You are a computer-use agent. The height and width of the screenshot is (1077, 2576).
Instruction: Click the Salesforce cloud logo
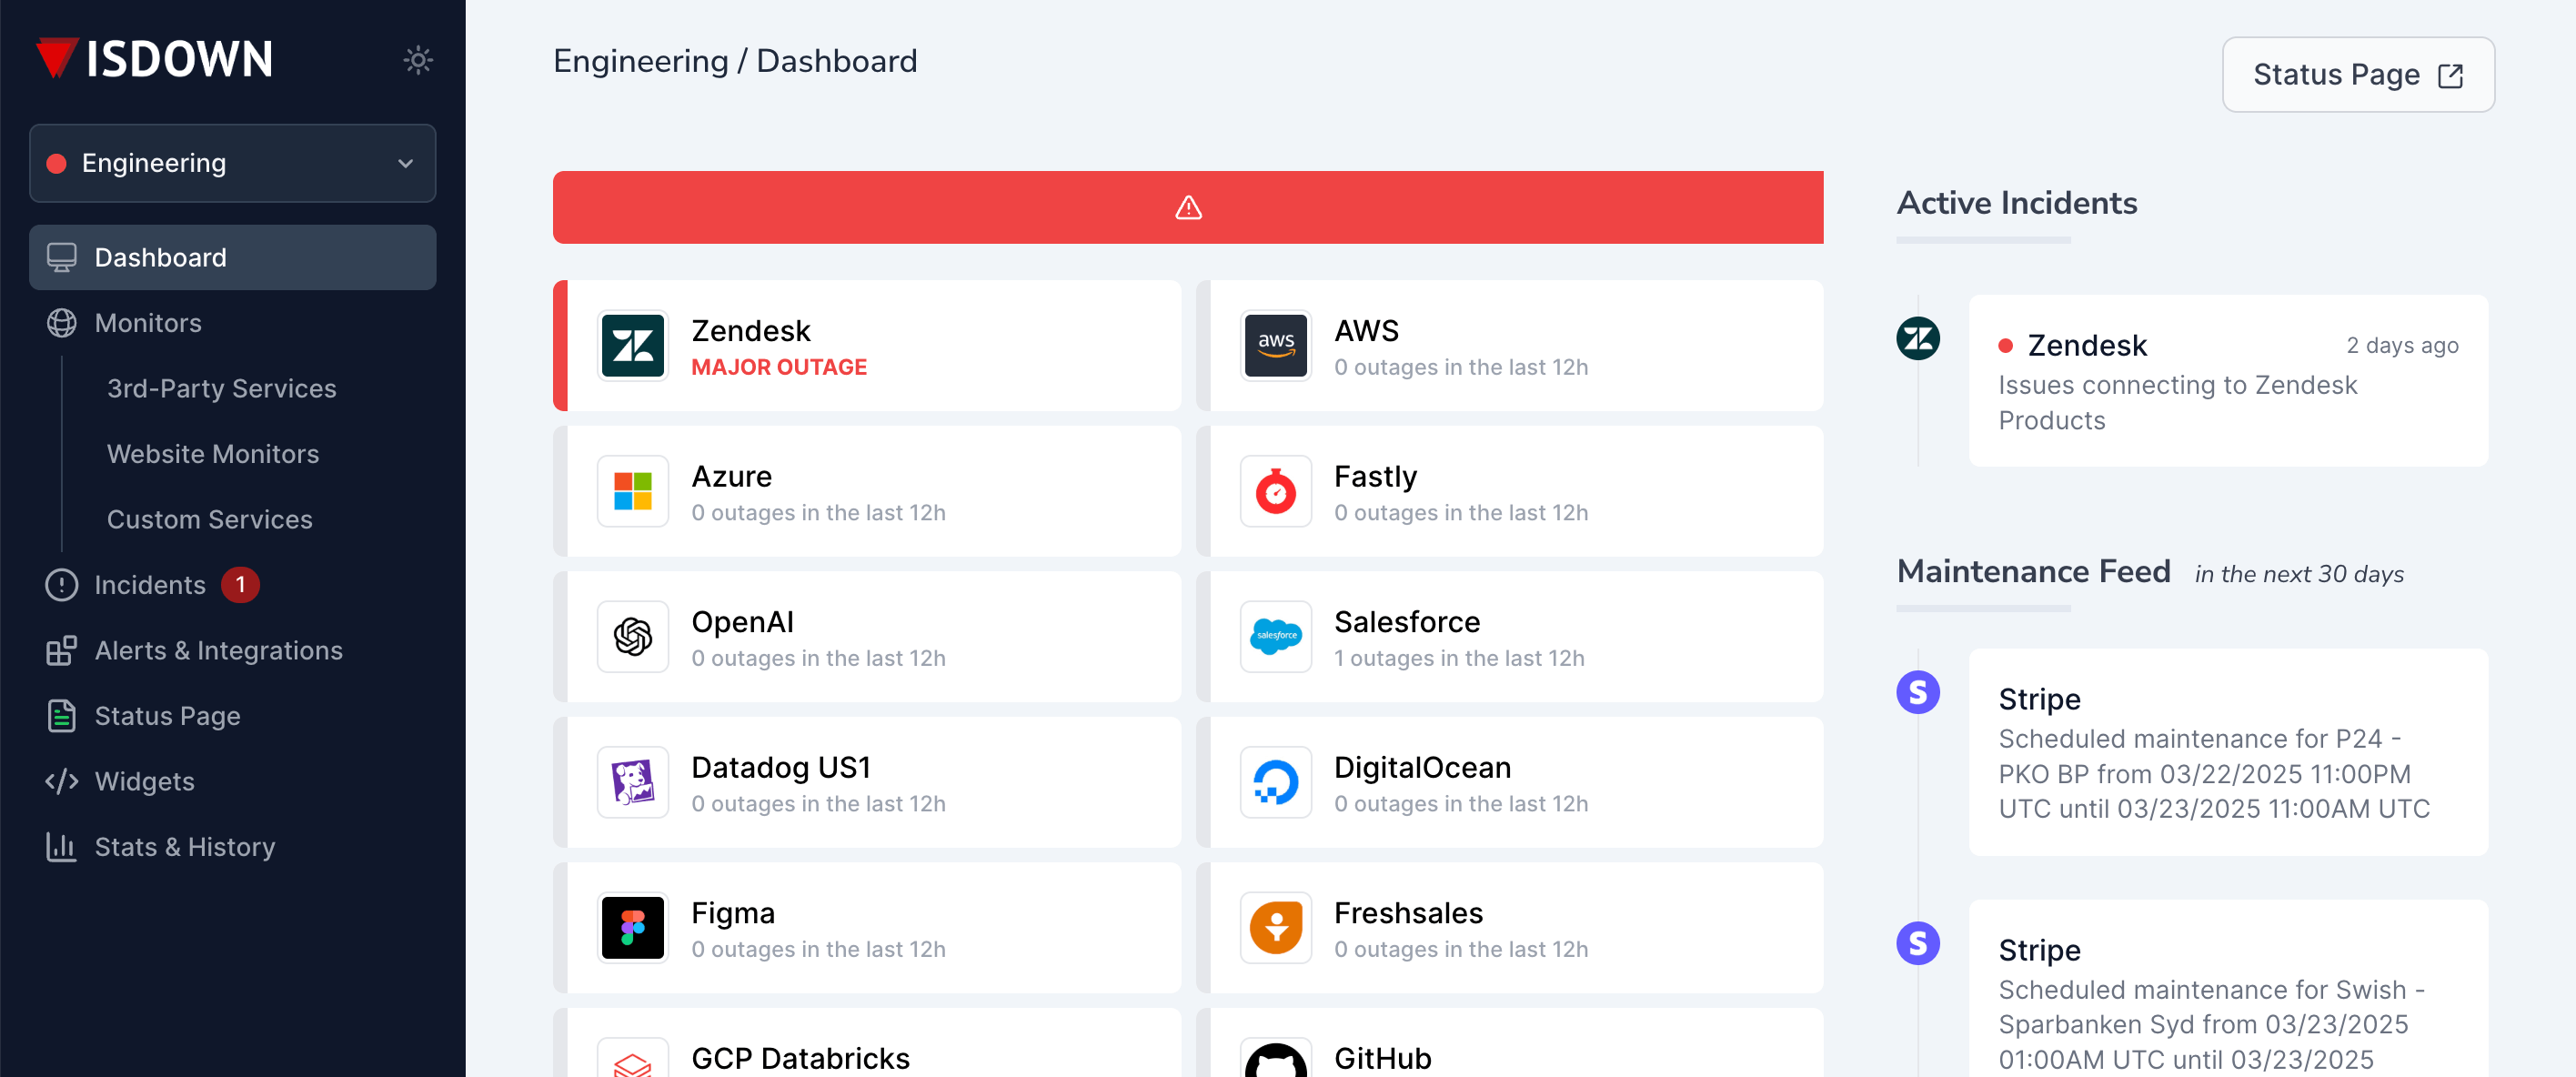(x=1275, y=637)
